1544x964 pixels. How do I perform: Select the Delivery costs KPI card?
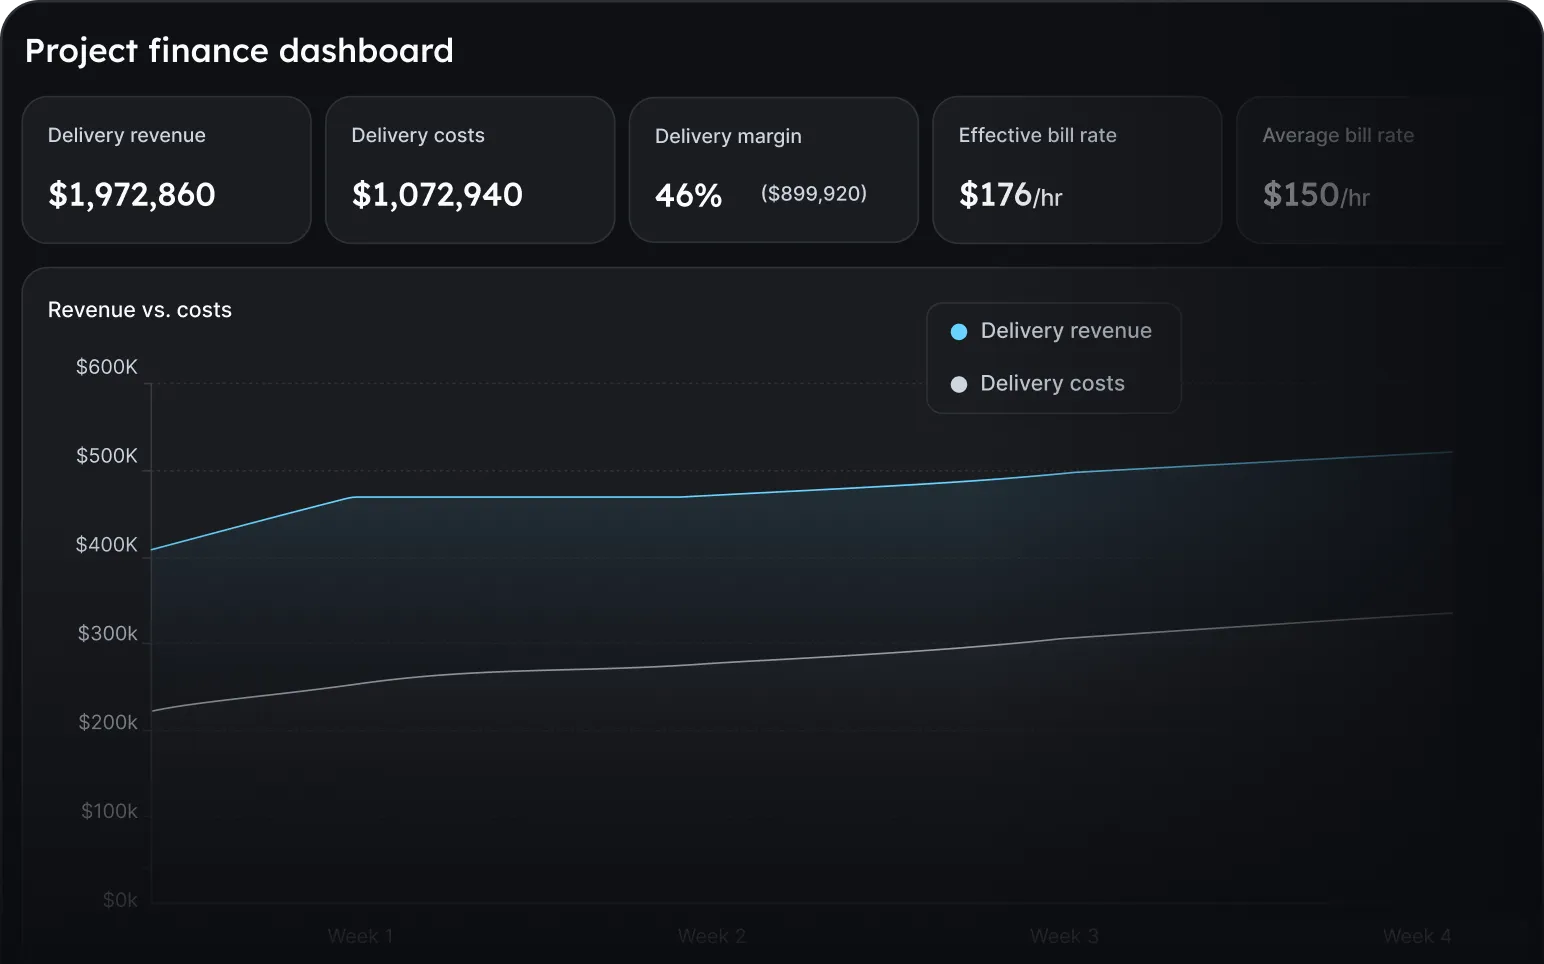coord(470,169)
